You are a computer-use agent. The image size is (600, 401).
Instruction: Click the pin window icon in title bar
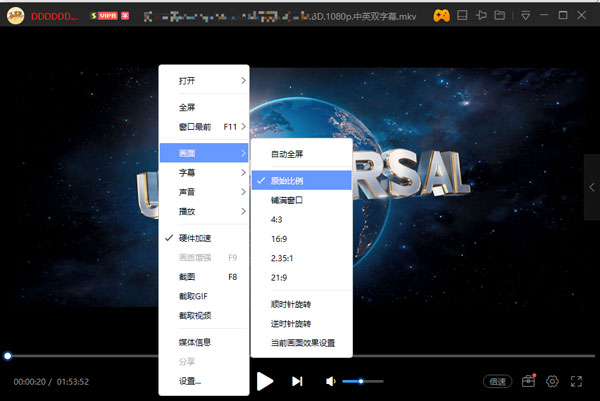[482, 16]
